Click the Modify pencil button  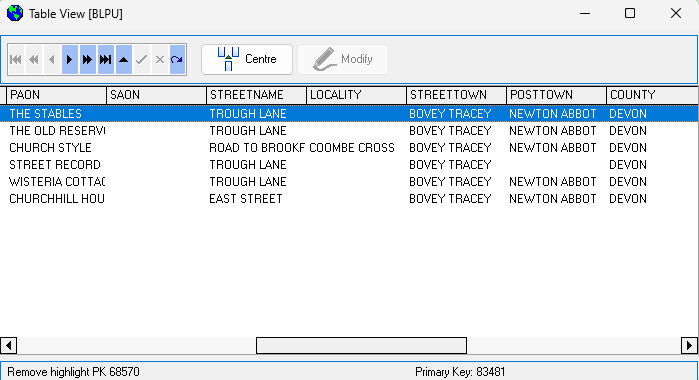[x=343, y=59]
